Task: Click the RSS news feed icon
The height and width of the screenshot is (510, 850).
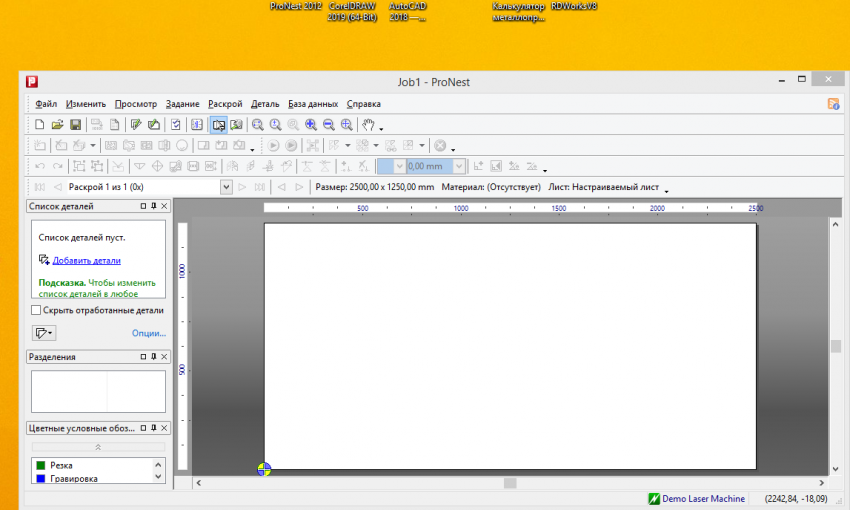Action: coord(833,104)
